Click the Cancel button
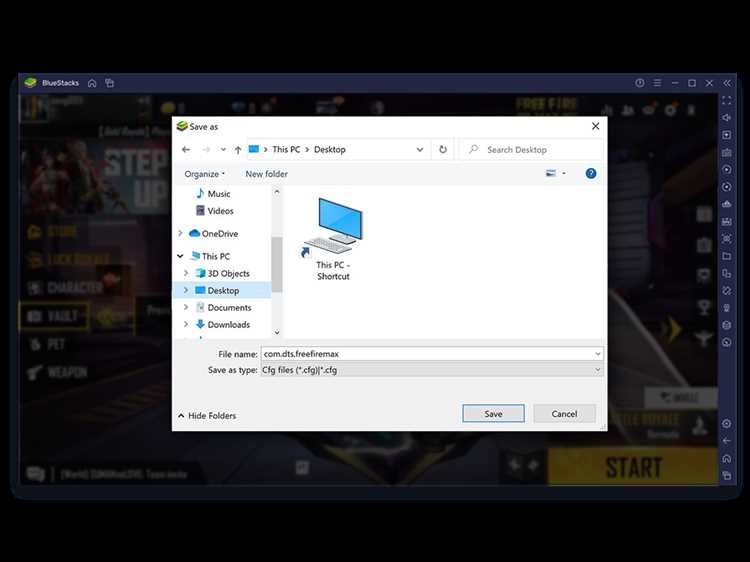 pos(564,414)
